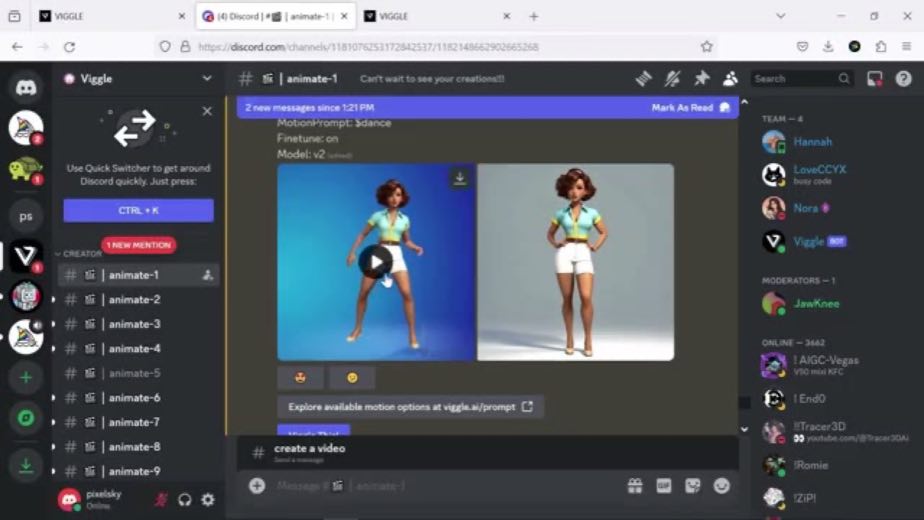This screenshot has width=924, height=520.
Task: Open Explore available motion options link
Action: pos(410,407)
